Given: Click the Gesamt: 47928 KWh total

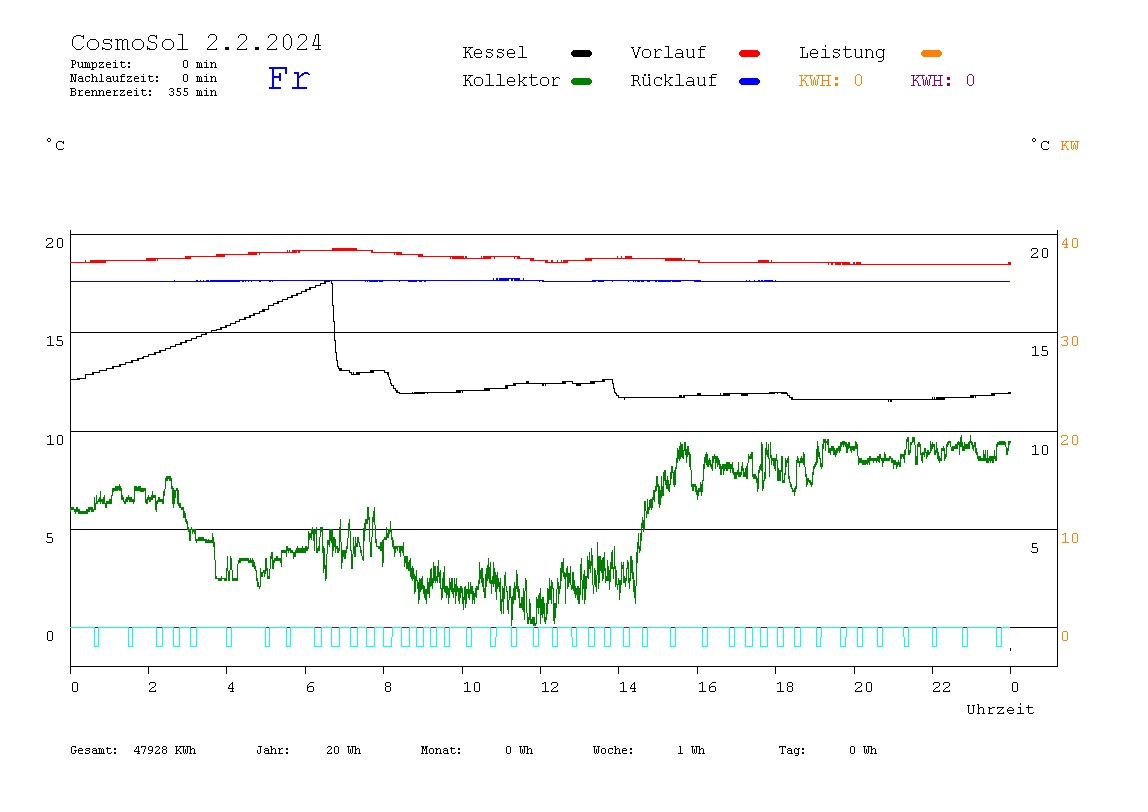Looking at the screenshot, I should coord(133,750).
